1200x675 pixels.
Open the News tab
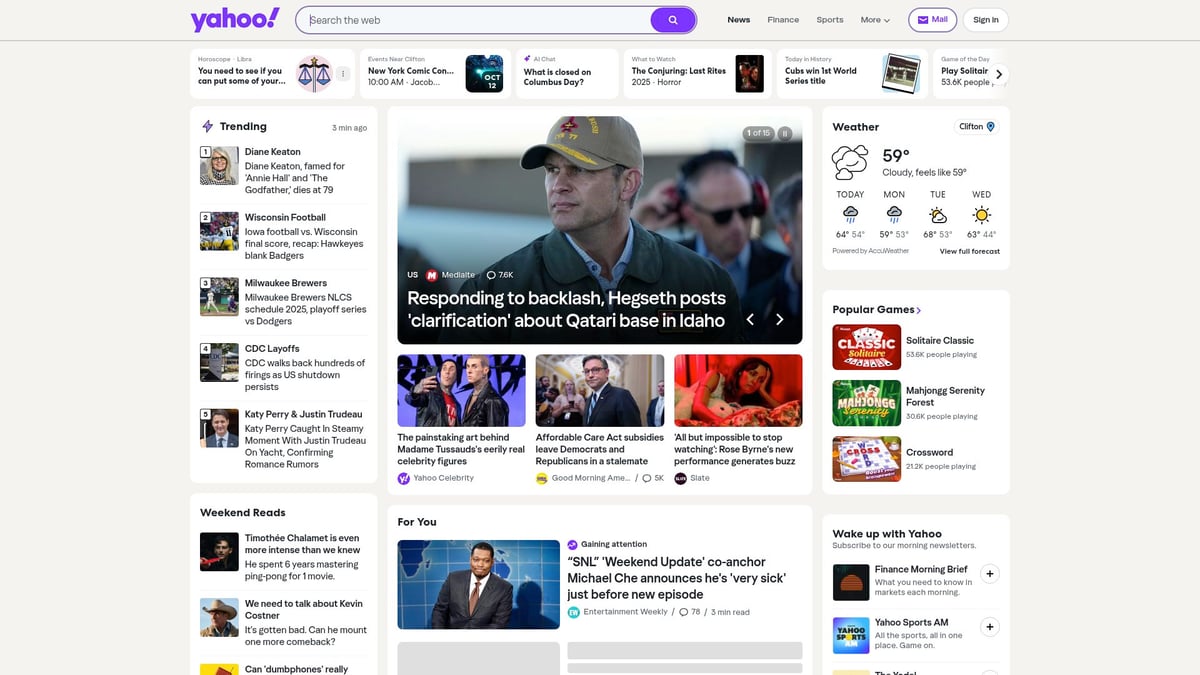(739, 20)
